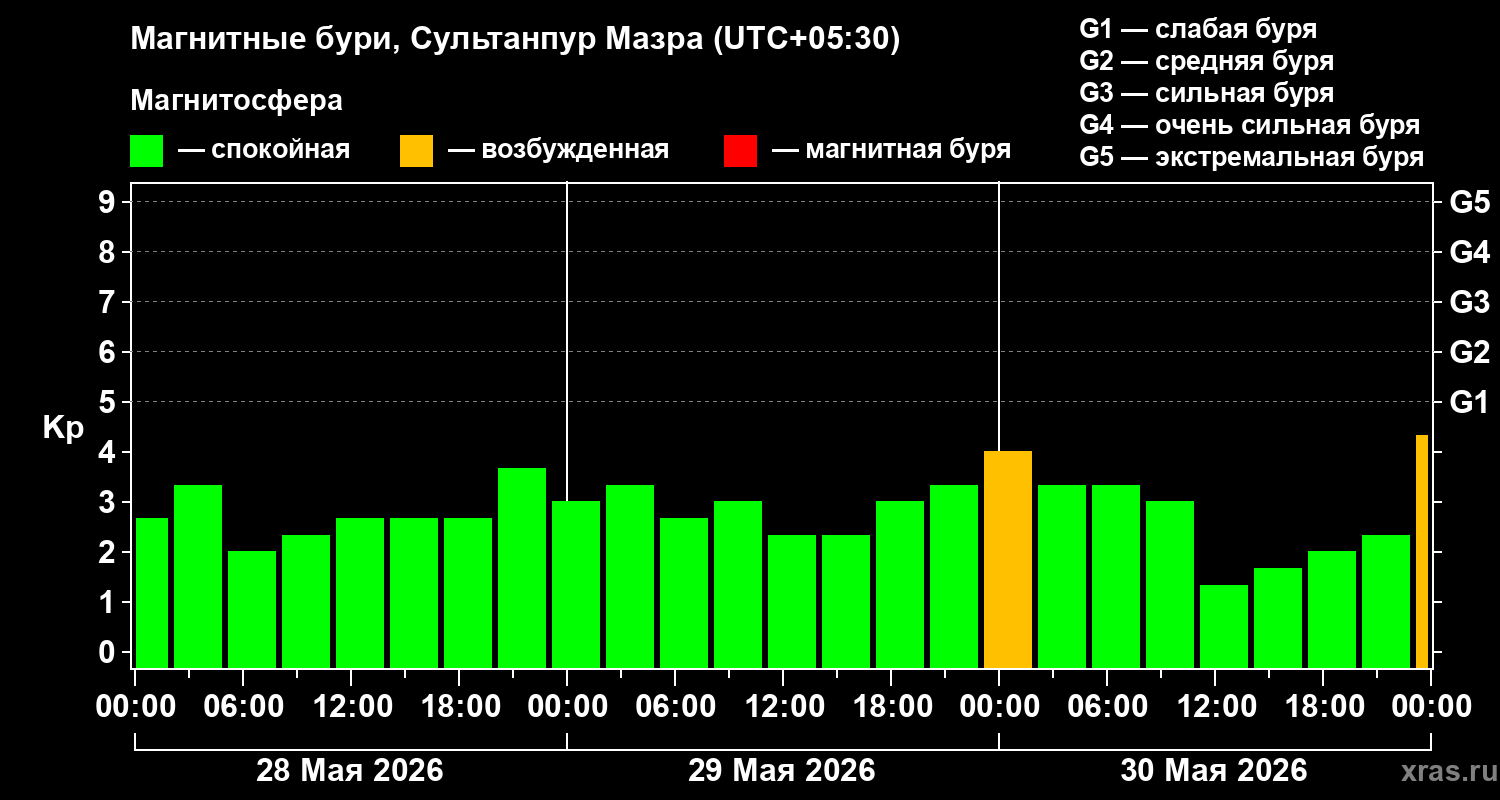Click the '29 Мая 2026' date label
The image size is (1500, 800).
(x=782, y=770)
